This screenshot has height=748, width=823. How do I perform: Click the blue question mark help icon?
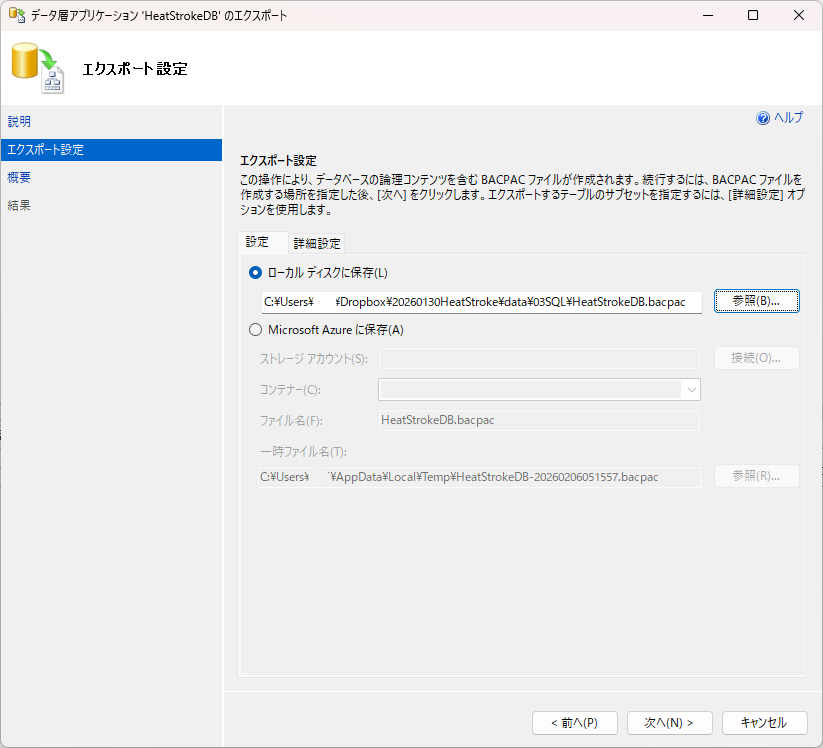tap(763, 118)
